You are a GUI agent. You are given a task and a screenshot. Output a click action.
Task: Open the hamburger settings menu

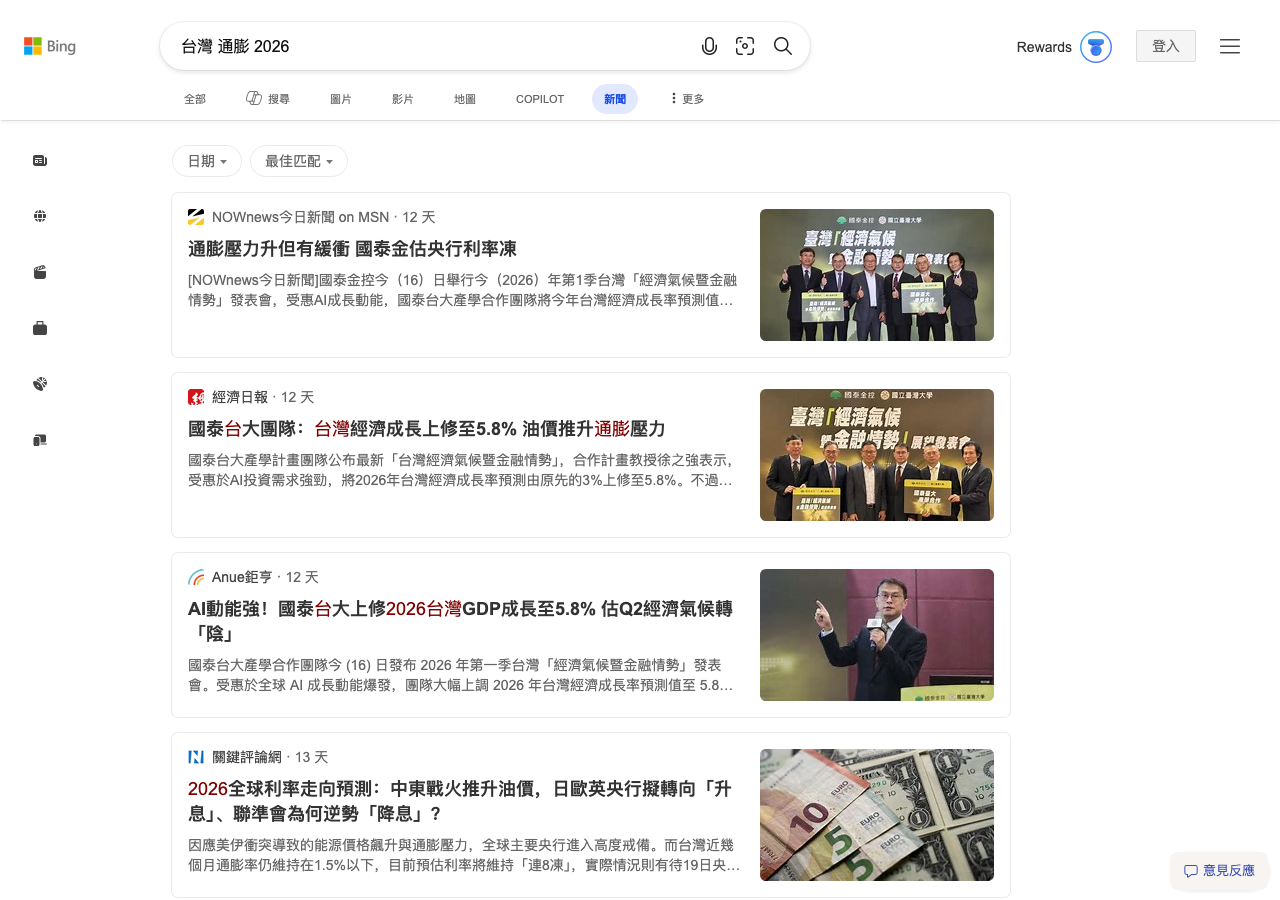point(1230,46)
